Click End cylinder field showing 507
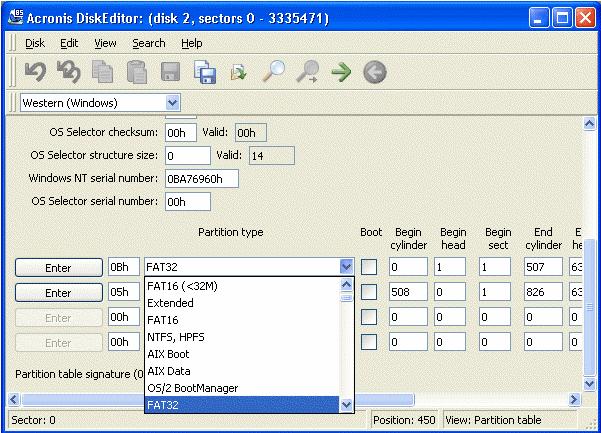 tap(543, 267)
